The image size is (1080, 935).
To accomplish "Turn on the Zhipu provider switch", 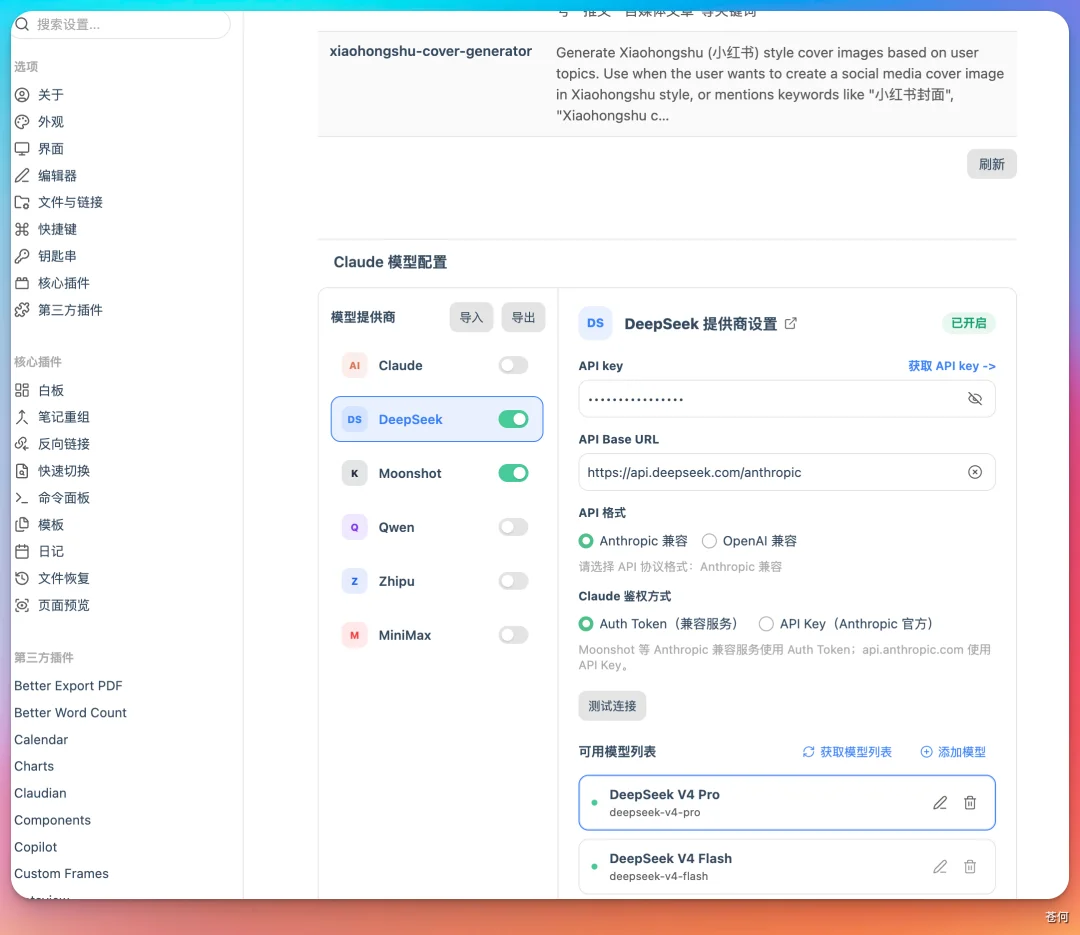I will [513, 581].
